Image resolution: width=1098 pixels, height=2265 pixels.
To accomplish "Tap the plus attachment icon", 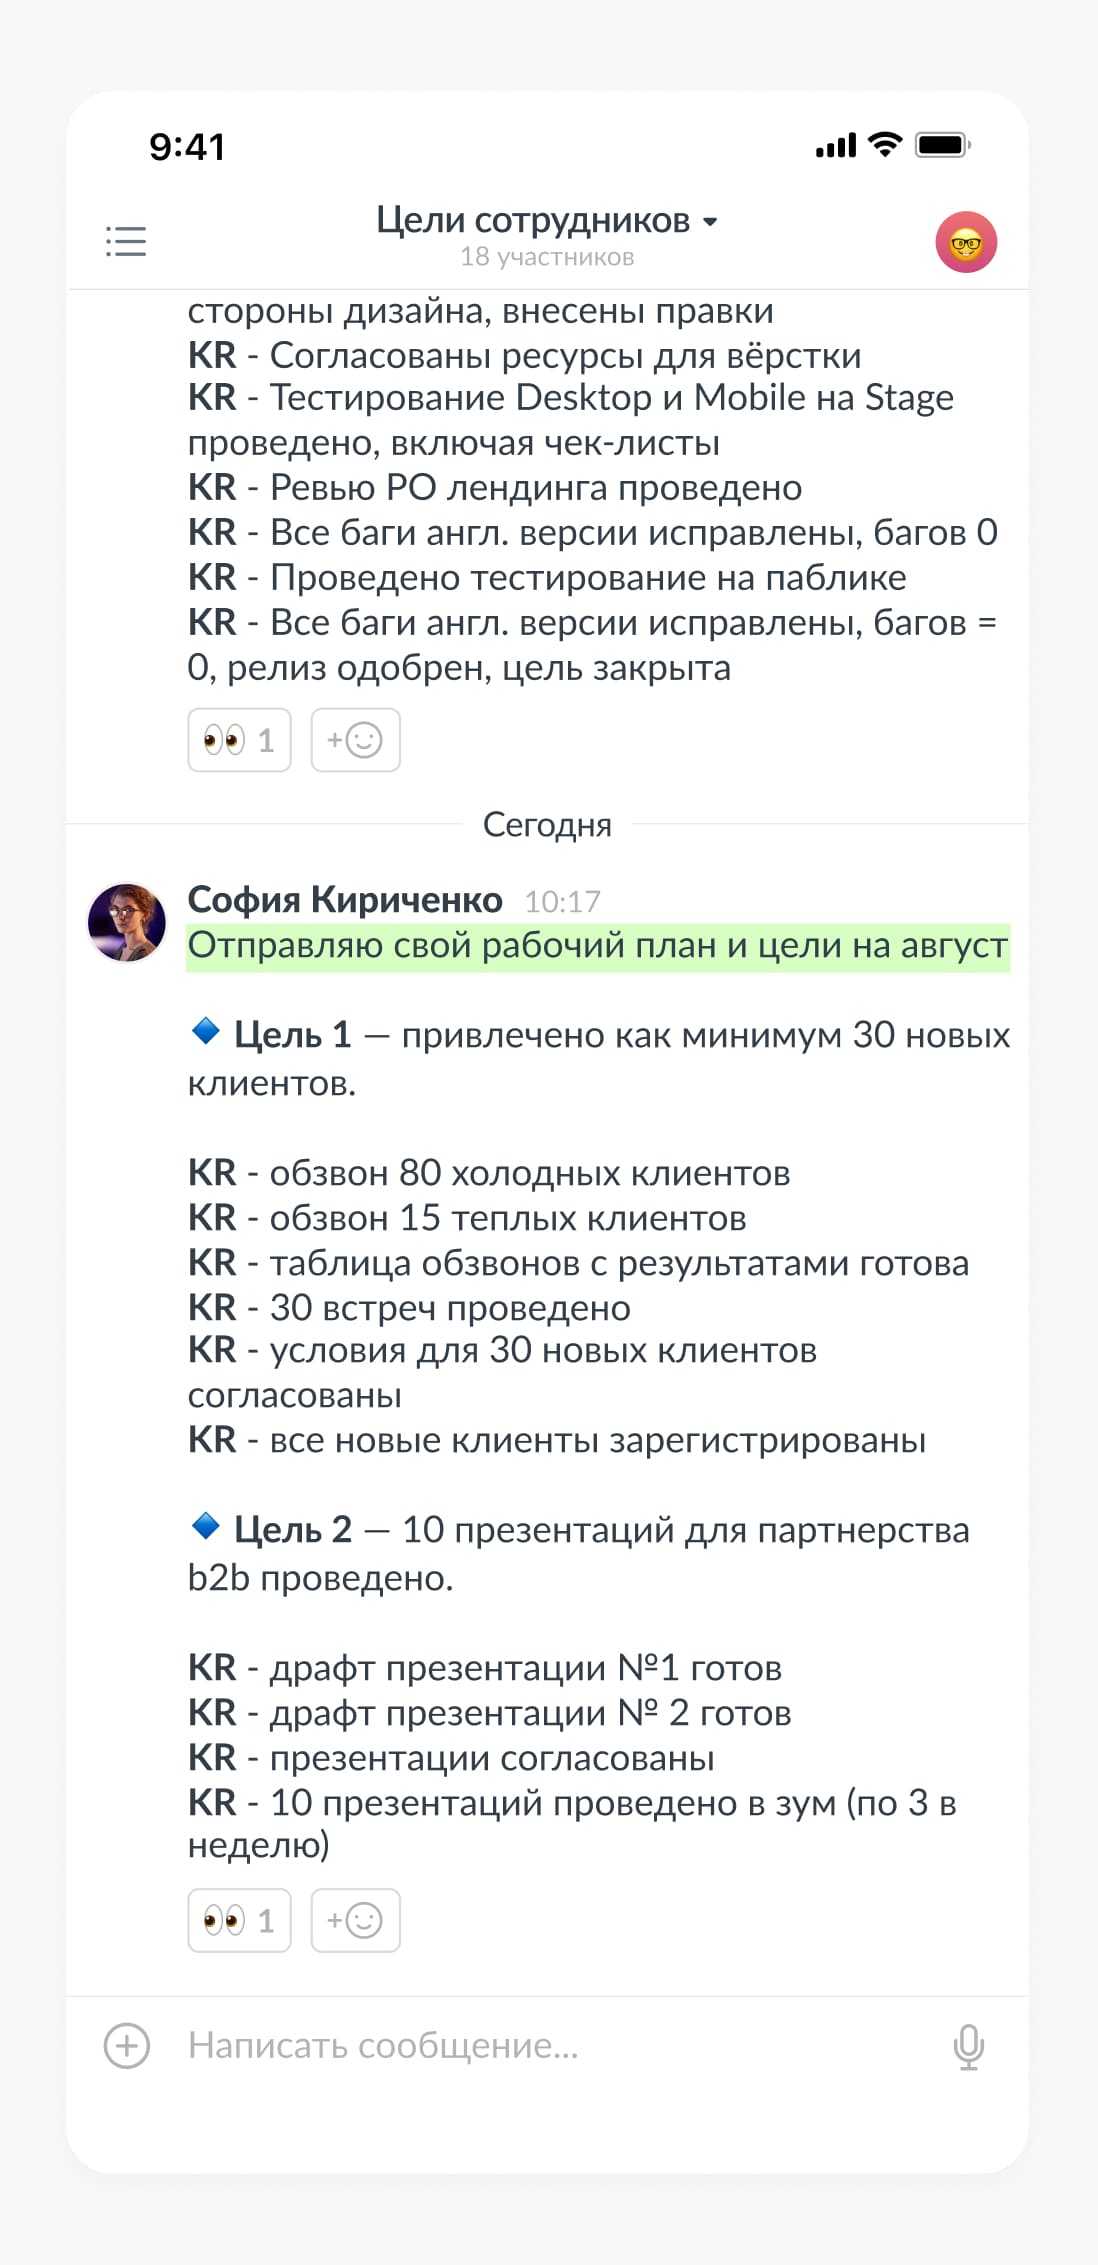I will [x=127, y=2046].
